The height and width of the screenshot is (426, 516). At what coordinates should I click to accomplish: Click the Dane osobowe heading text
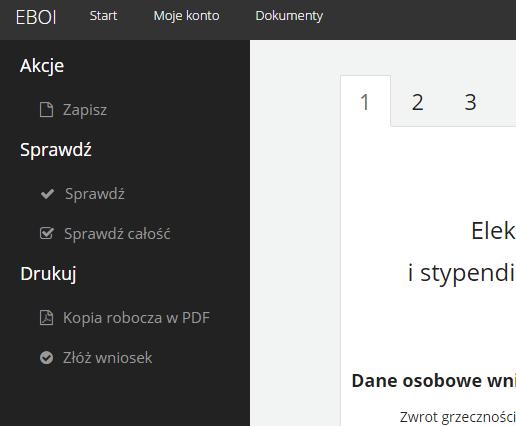point(434,381)
